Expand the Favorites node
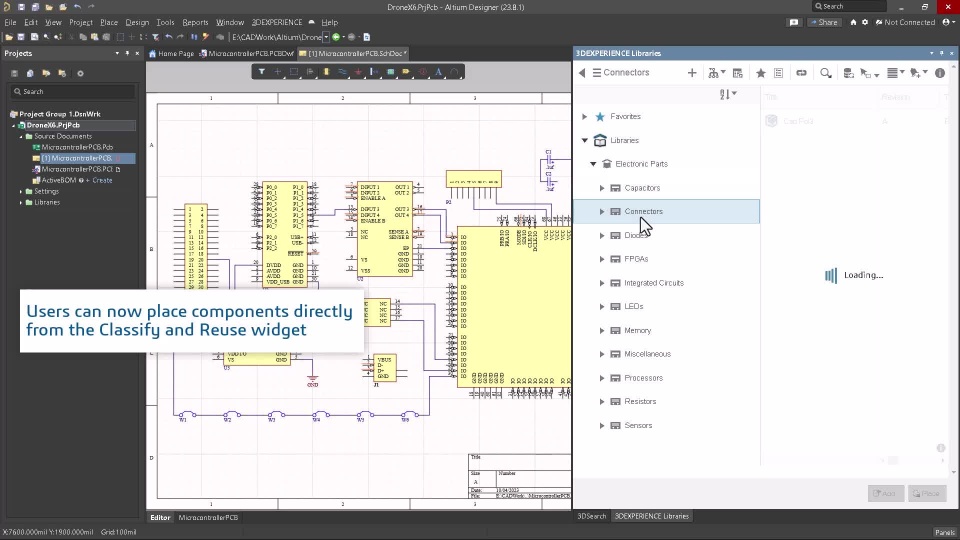The height and width of the screenshot is (540, 960). [x=584, y=116]
